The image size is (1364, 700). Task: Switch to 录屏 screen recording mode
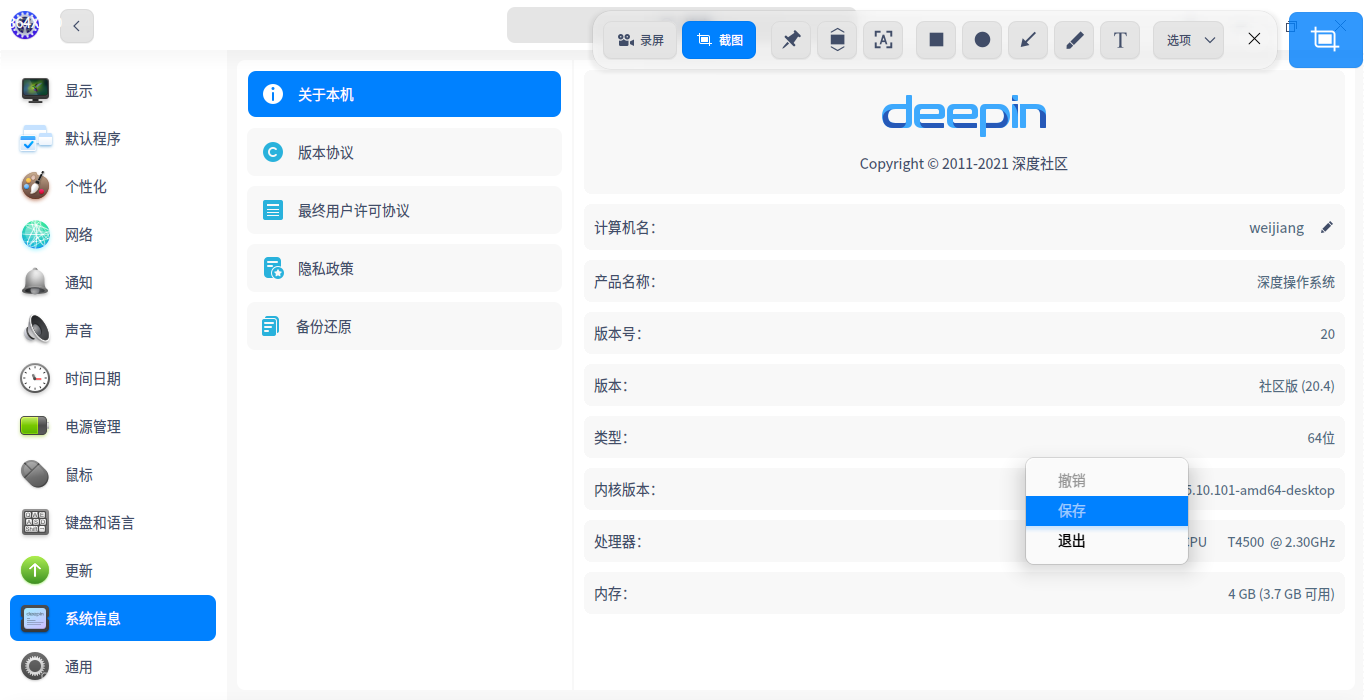coord(640,40)
